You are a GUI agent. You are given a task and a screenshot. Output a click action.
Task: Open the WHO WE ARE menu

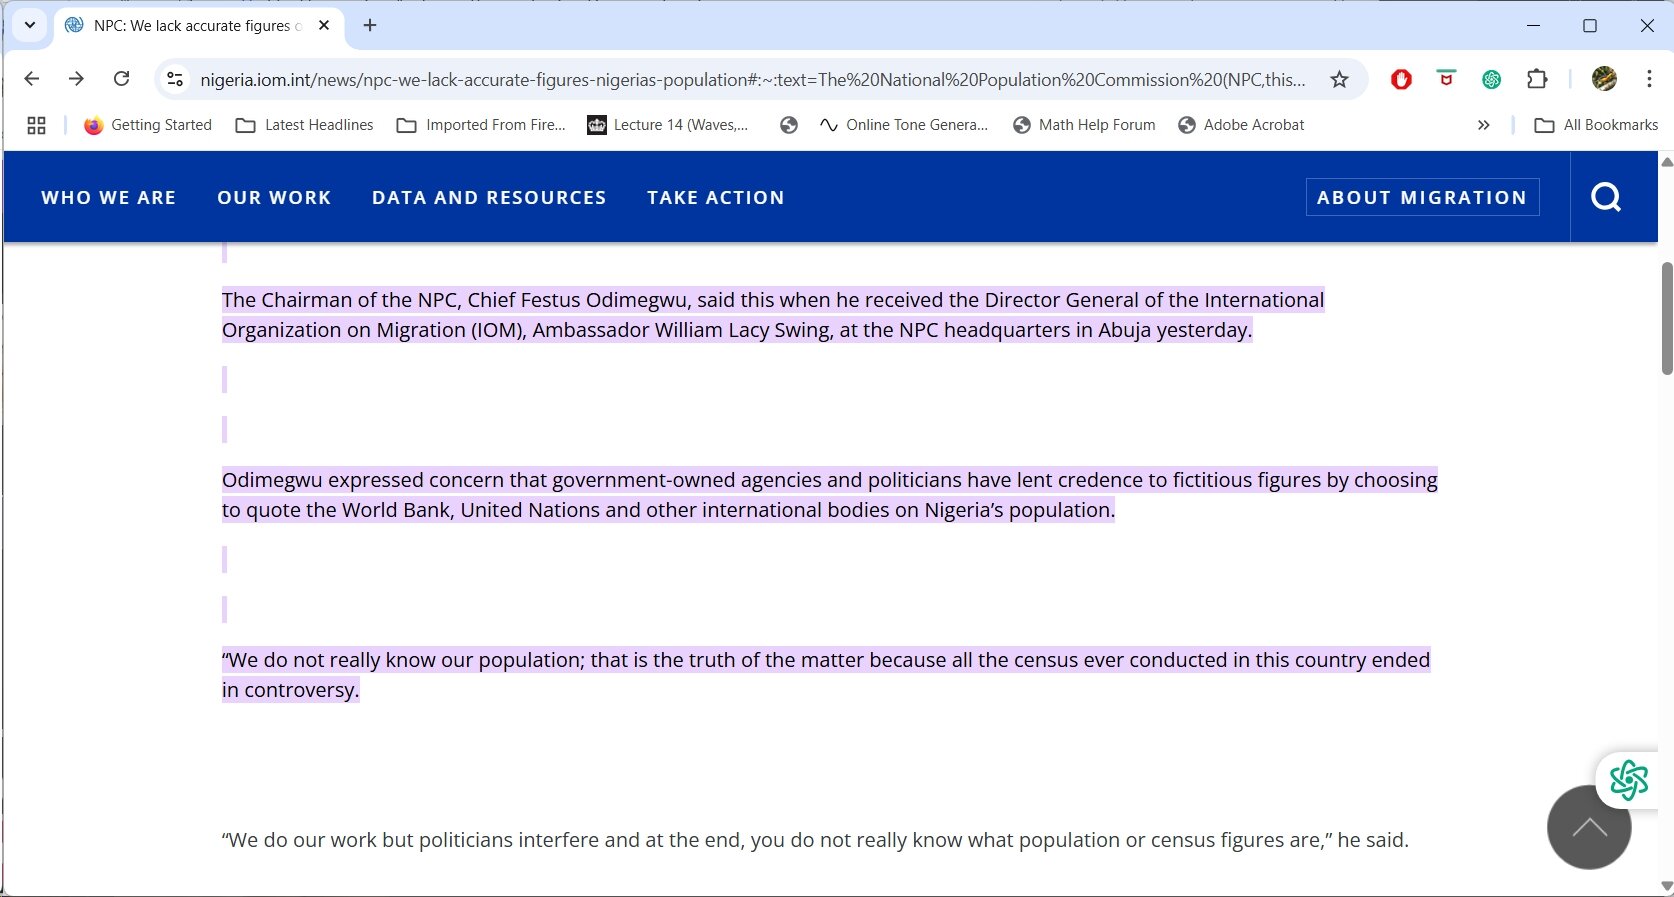coord(109,197)
